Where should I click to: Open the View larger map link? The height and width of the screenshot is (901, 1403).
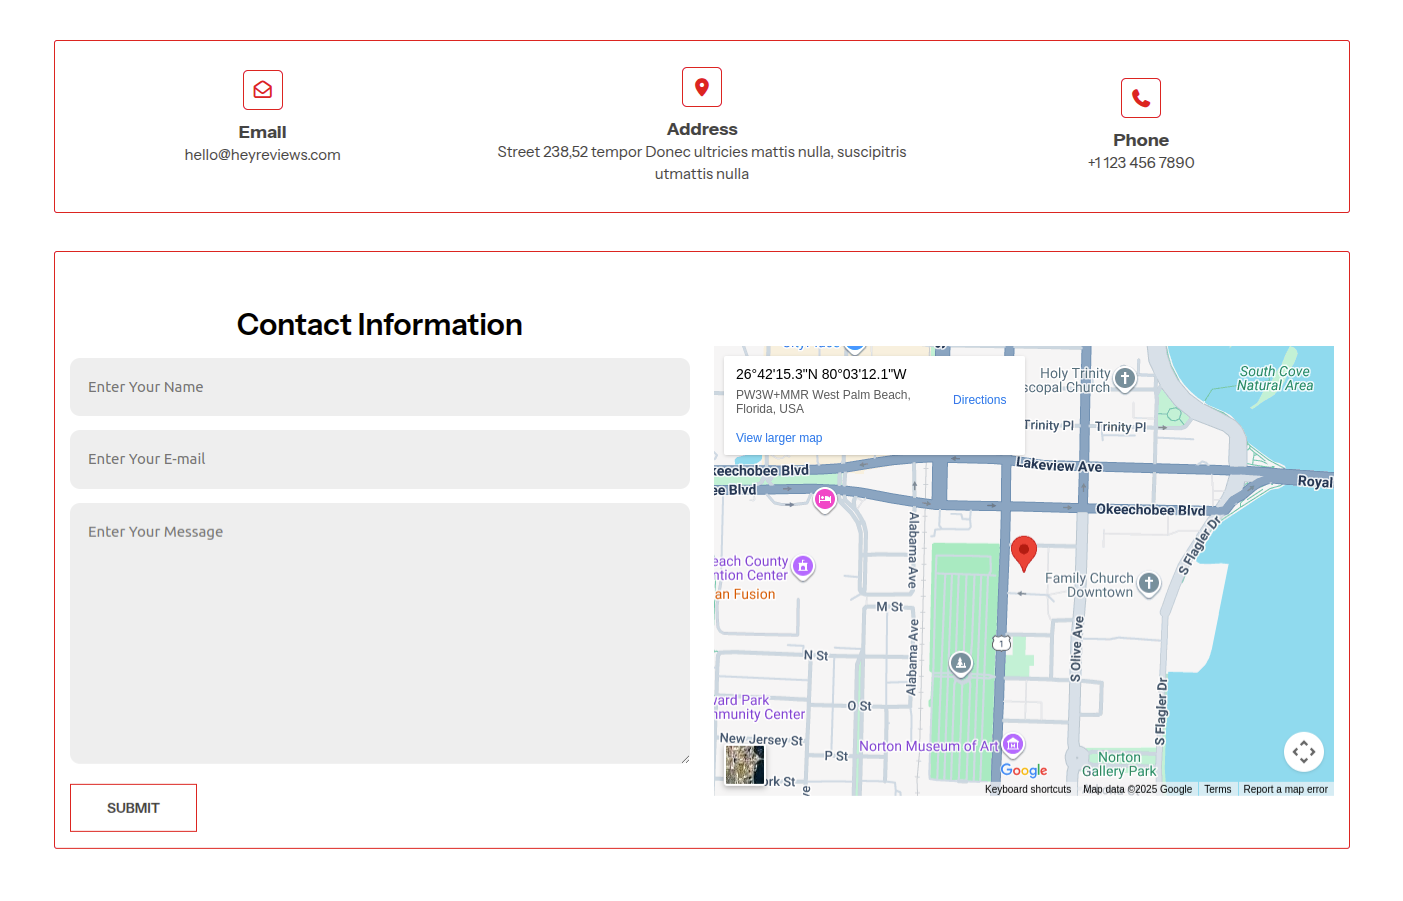pyautogui.click(x=779, y=438)
